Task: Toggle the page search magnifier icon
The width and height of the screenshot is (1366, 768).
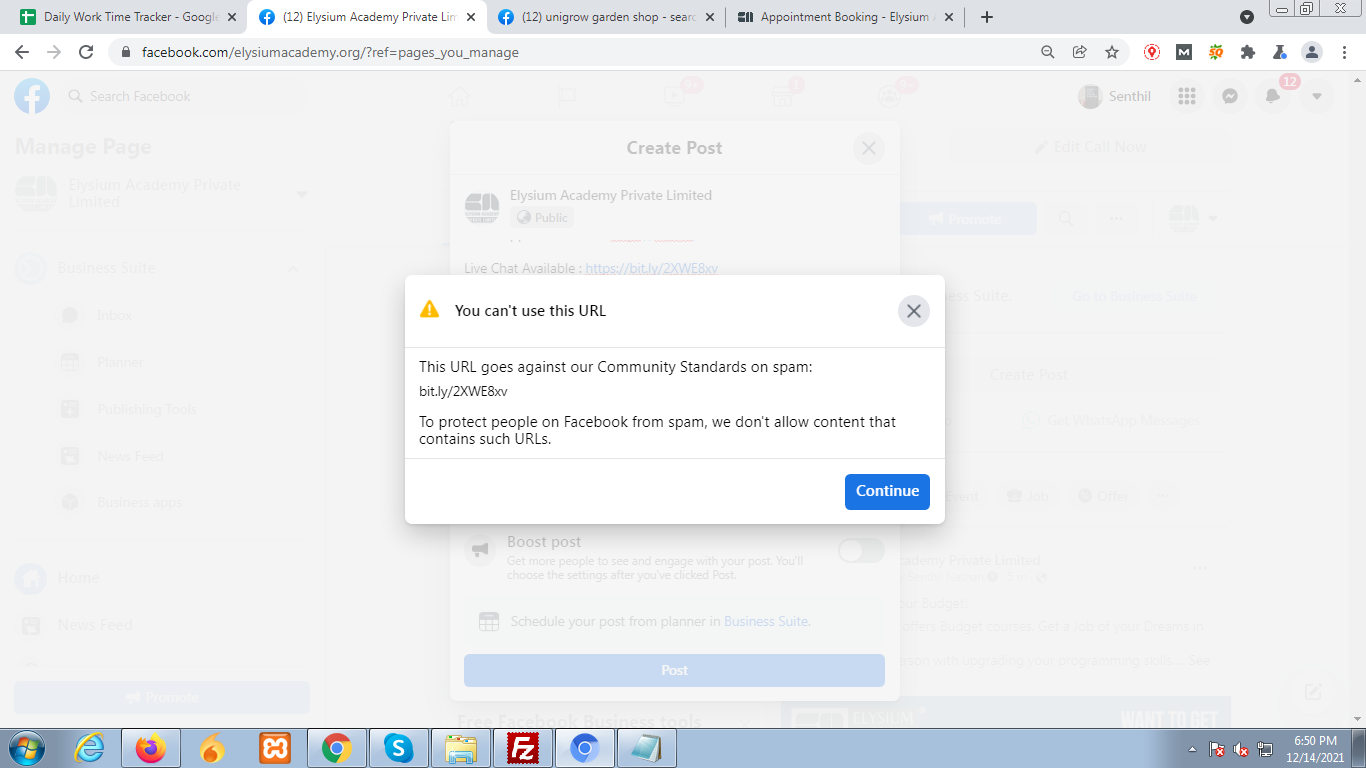Action: 1065,218
